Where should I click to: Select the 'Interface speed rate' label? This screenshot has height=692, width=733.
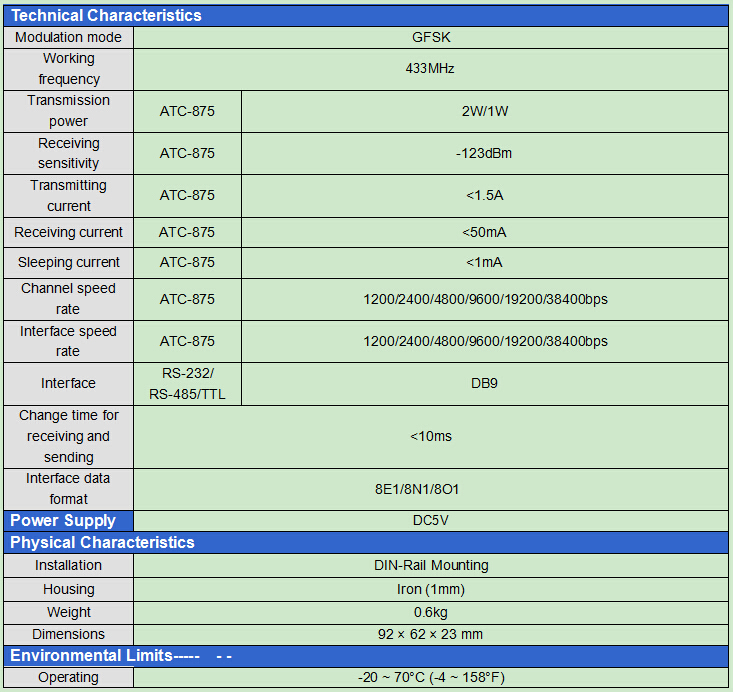click(68, 341)
